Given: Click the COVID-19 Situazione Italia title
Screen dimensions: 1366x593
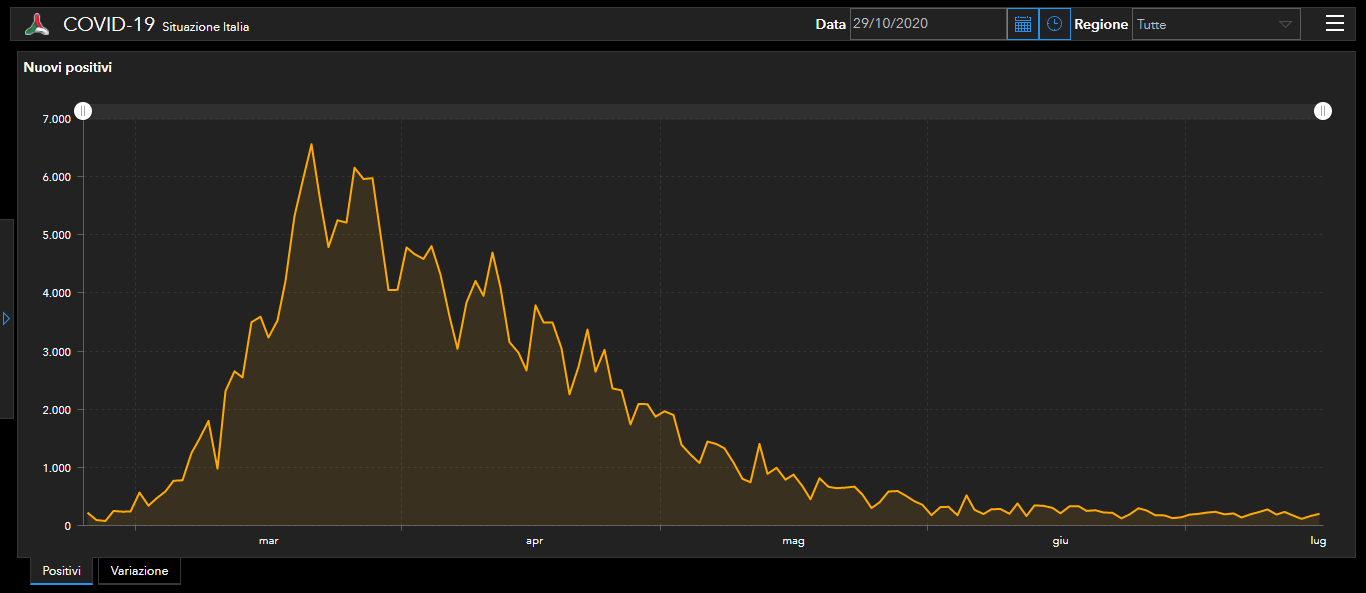Looking at the screenshot, I should point(156,25).
